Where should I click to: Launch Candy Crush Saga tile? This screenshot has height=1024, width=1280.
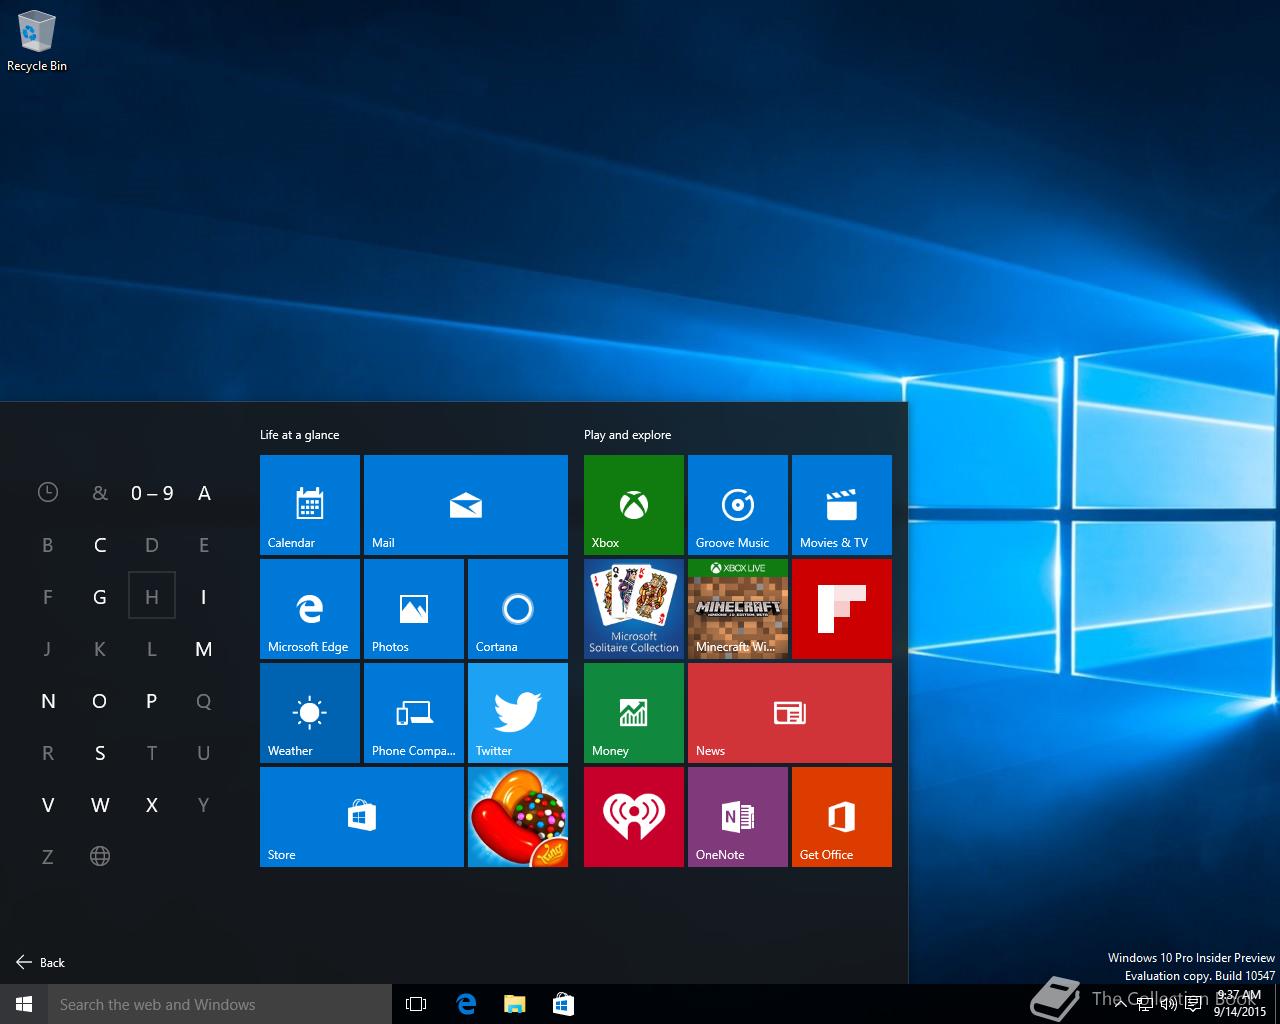(x=518, y=817)
